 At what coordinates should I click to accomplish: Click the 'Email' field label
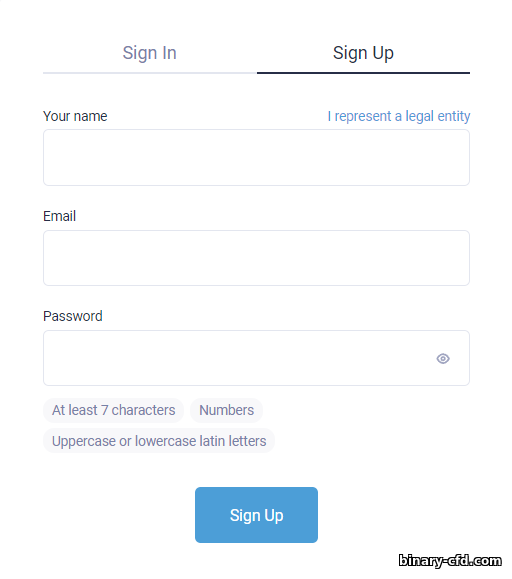[59, 216]
